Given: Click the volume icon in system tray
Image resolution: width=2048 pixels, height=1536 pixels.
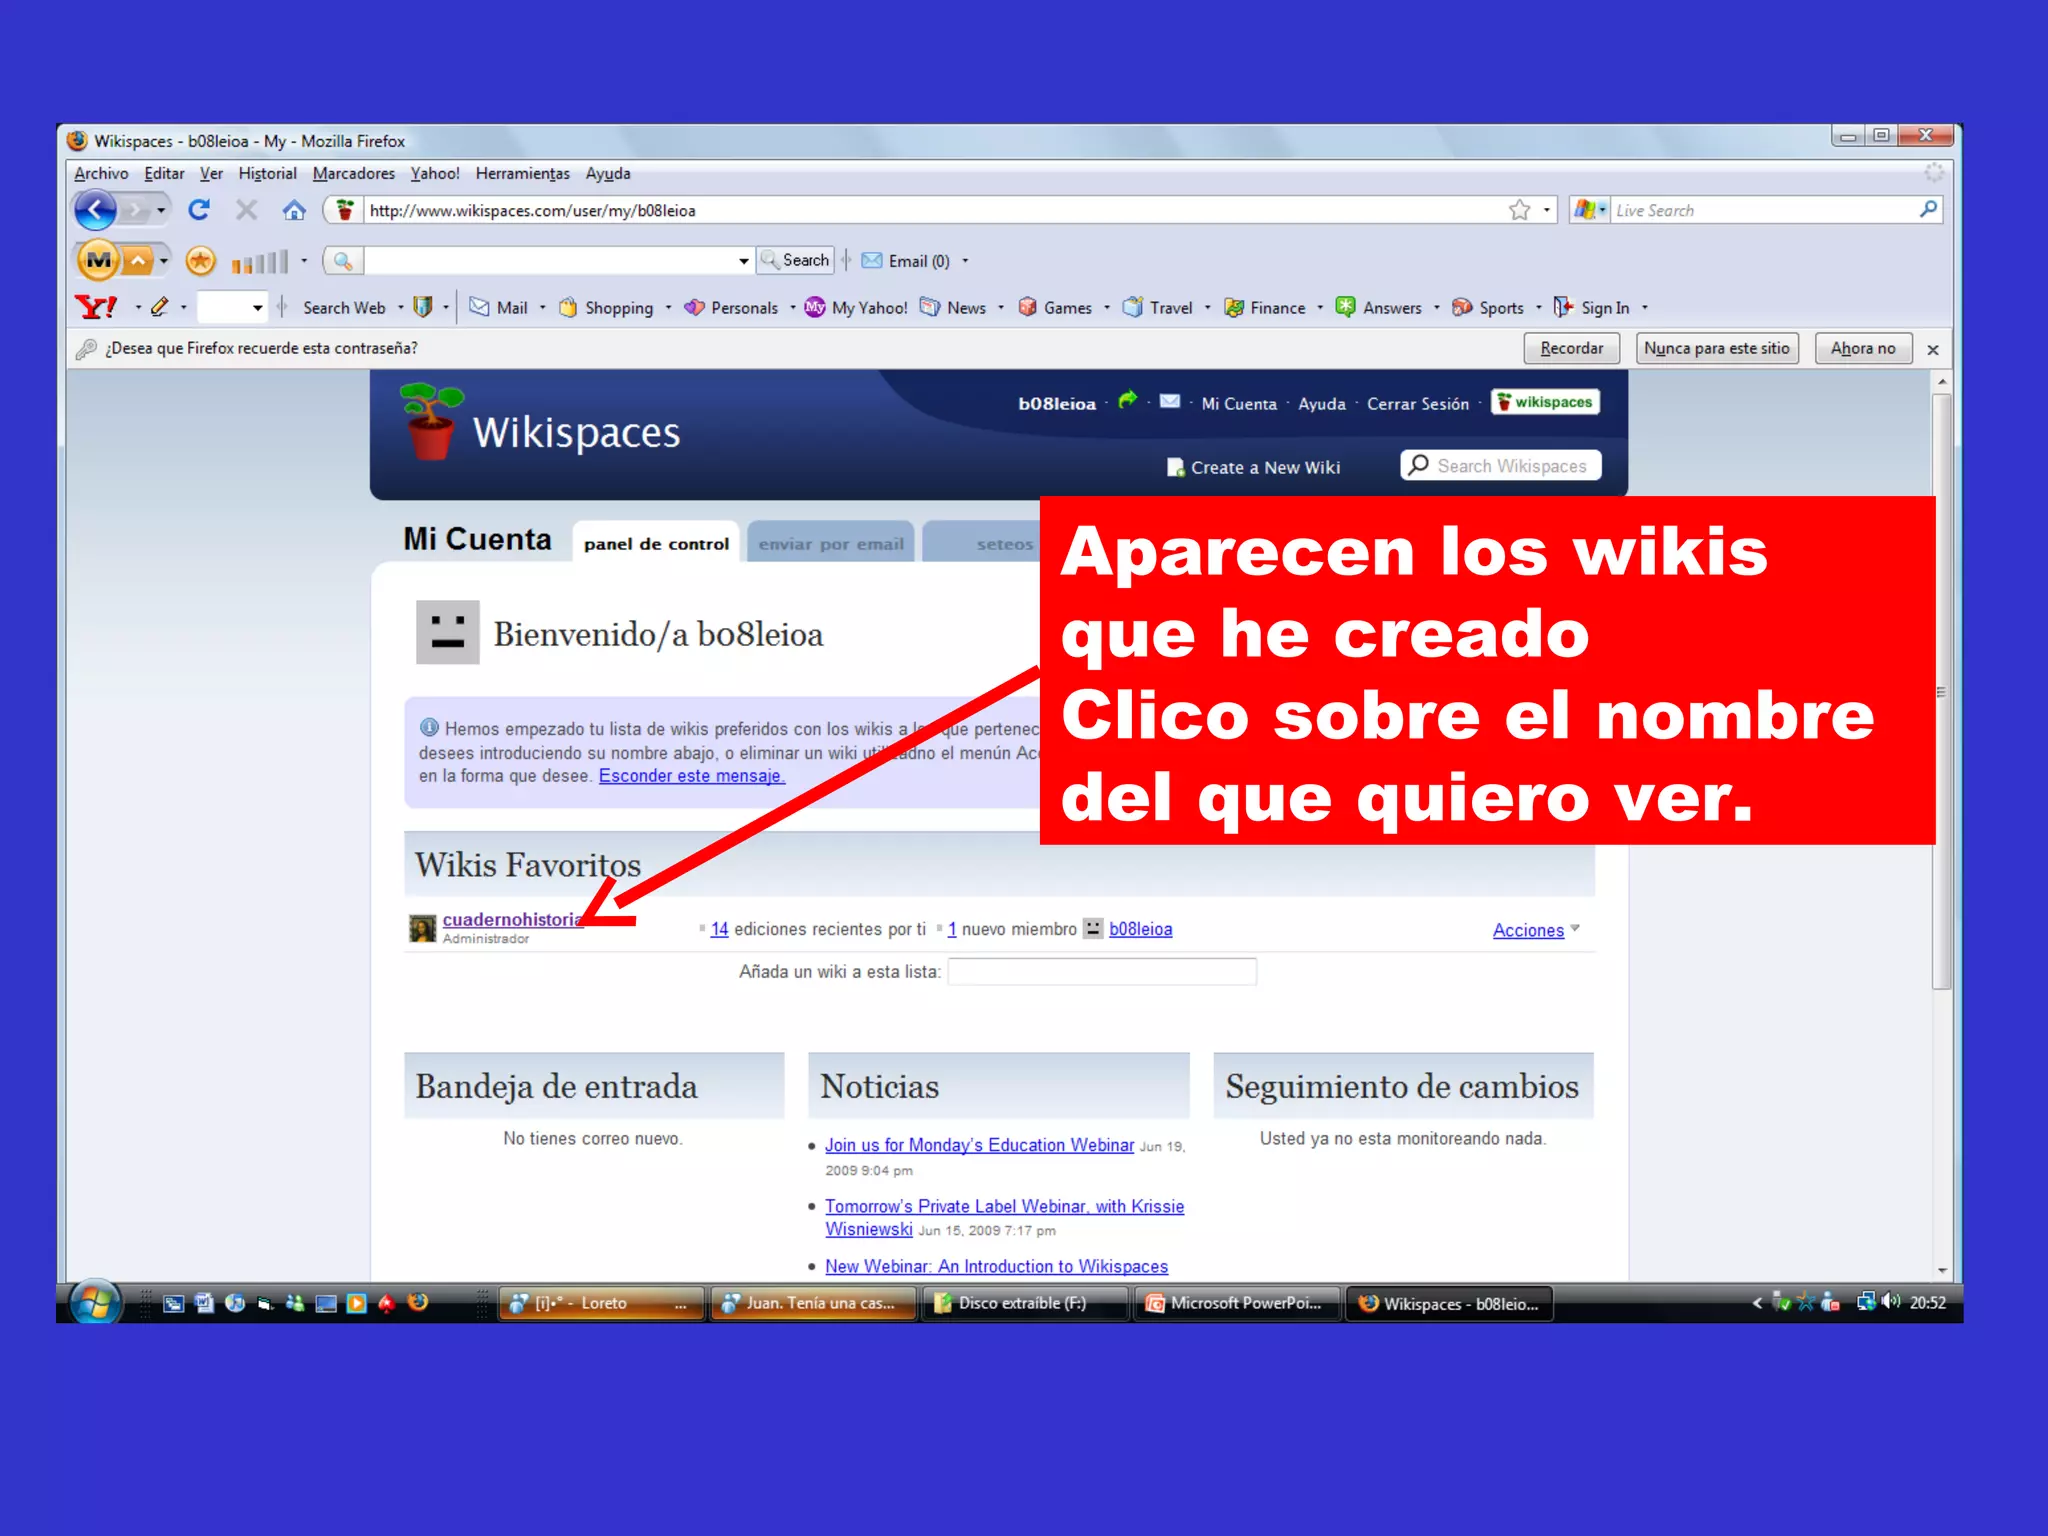Looking at the screenshot, I should (1890, 1301).
